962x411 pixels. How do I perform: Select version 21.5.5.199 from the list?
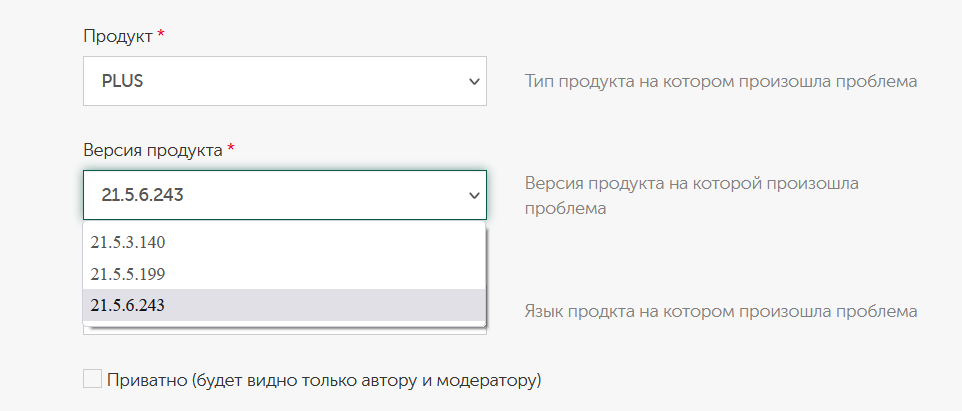point(284,274)
